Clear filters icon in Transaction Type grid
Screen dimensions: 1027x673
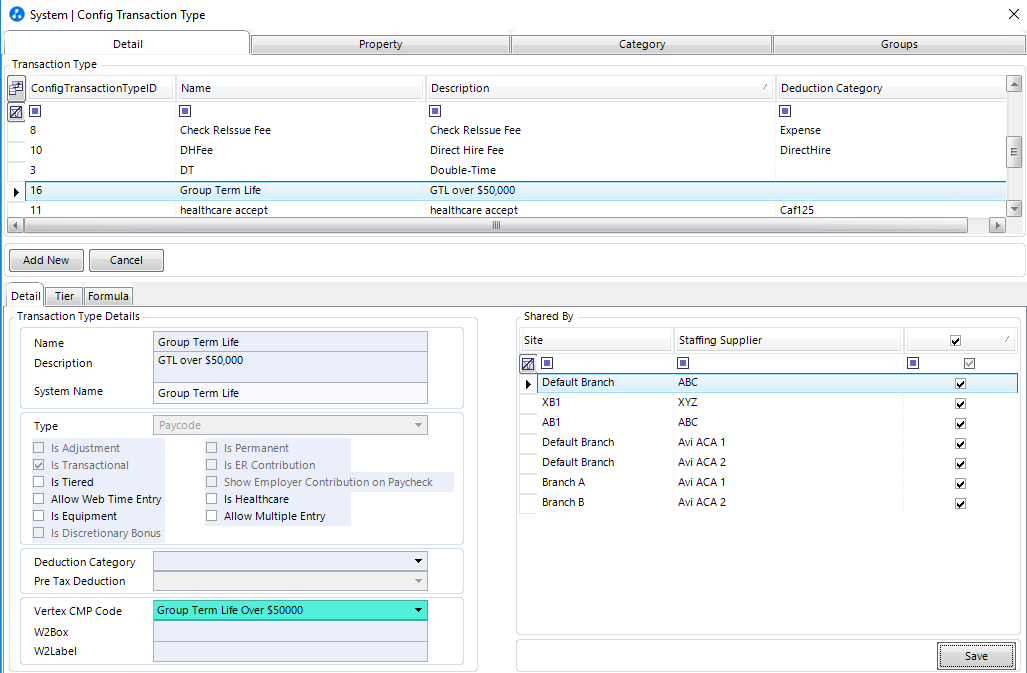click(x=16, y=112)
